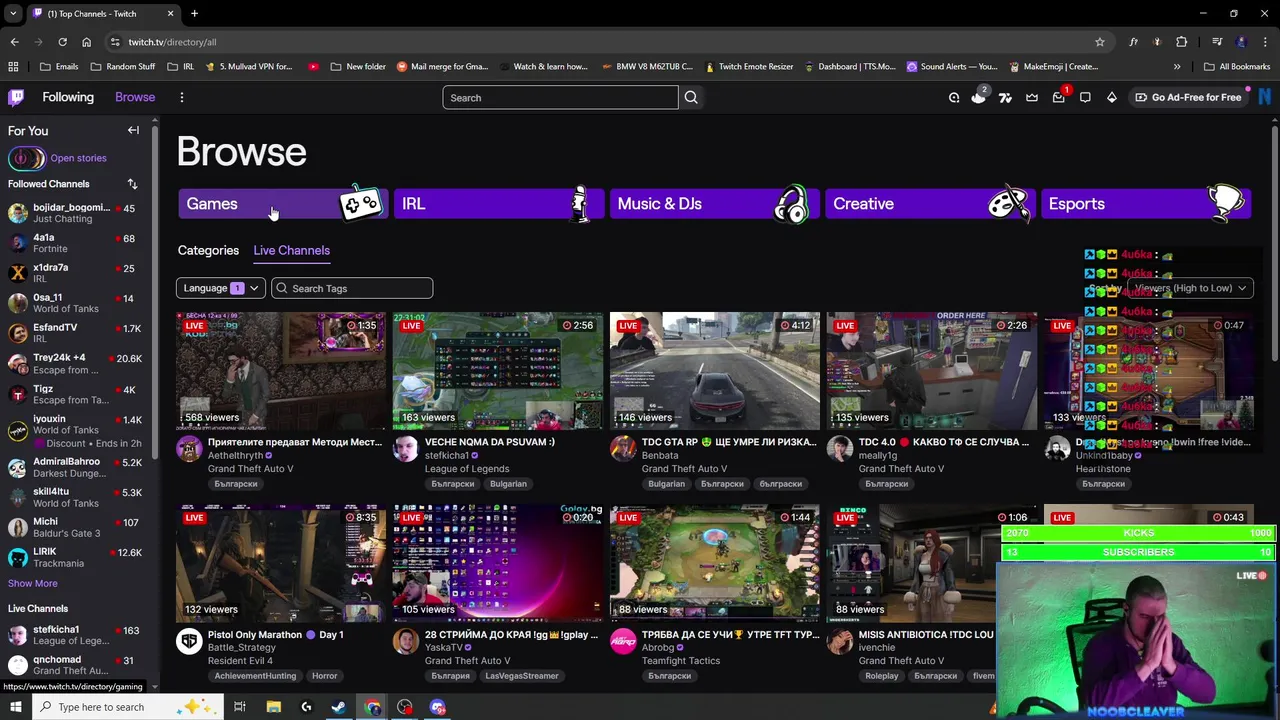This screenshot has height=720, width=1280.
Task: Switch to the Categories tab
Action: tap(208, 250)
